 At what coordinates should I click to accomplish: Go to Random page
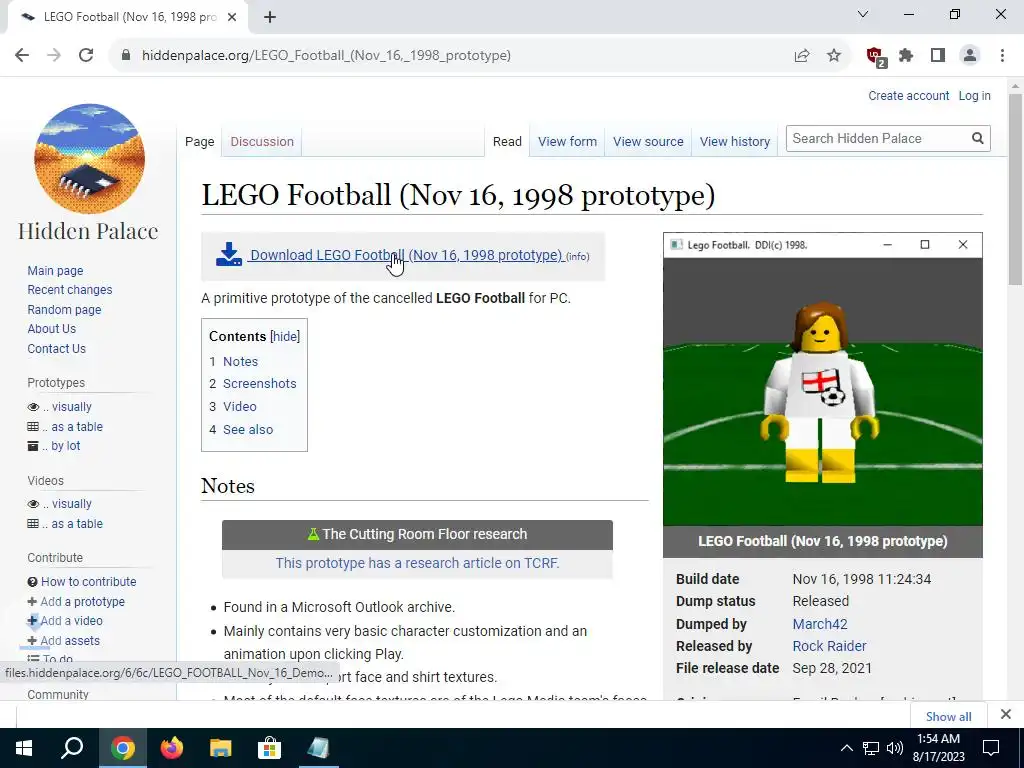[64, 310]
